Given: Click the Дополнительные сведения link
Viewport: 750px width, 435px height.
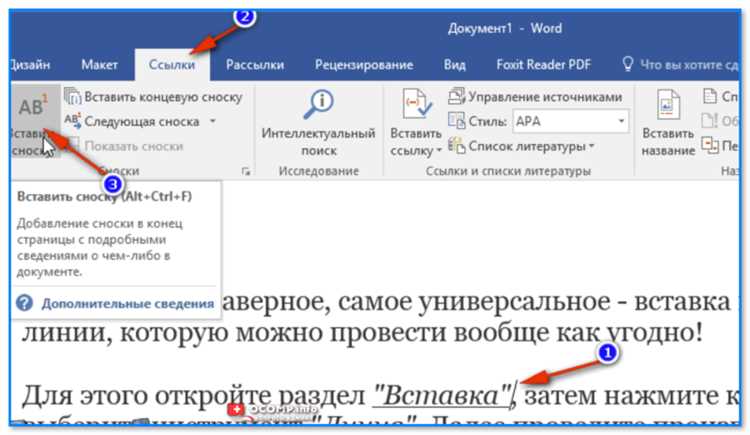Looking at the screenshot, I should click(x=128, y=303).
